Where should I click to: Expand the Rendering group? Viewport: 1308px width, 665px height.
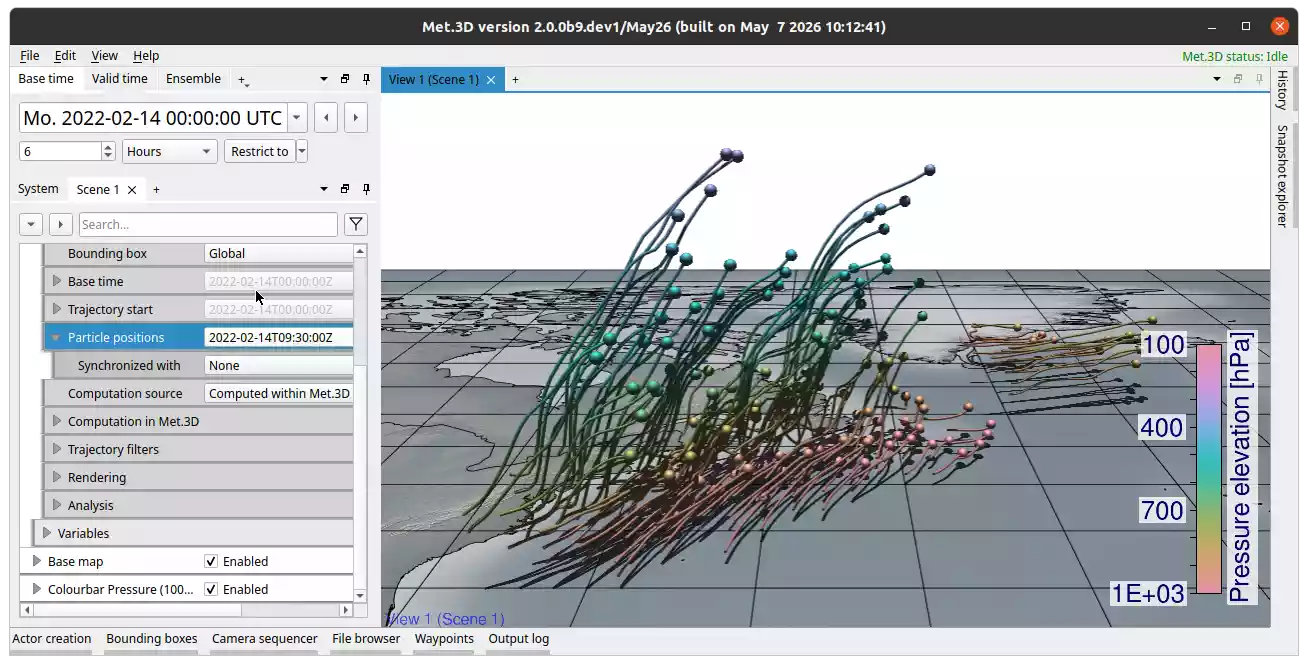click(x=57, y=478)
